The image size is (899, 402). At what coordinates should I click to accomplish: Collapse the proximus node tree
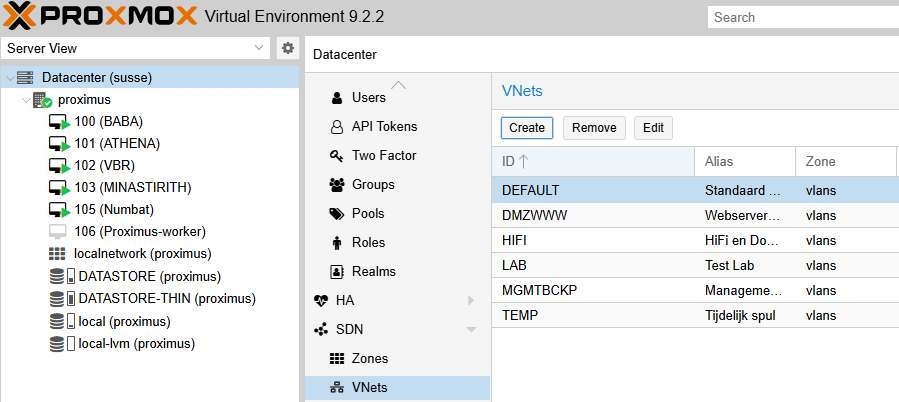coord(26,100)
